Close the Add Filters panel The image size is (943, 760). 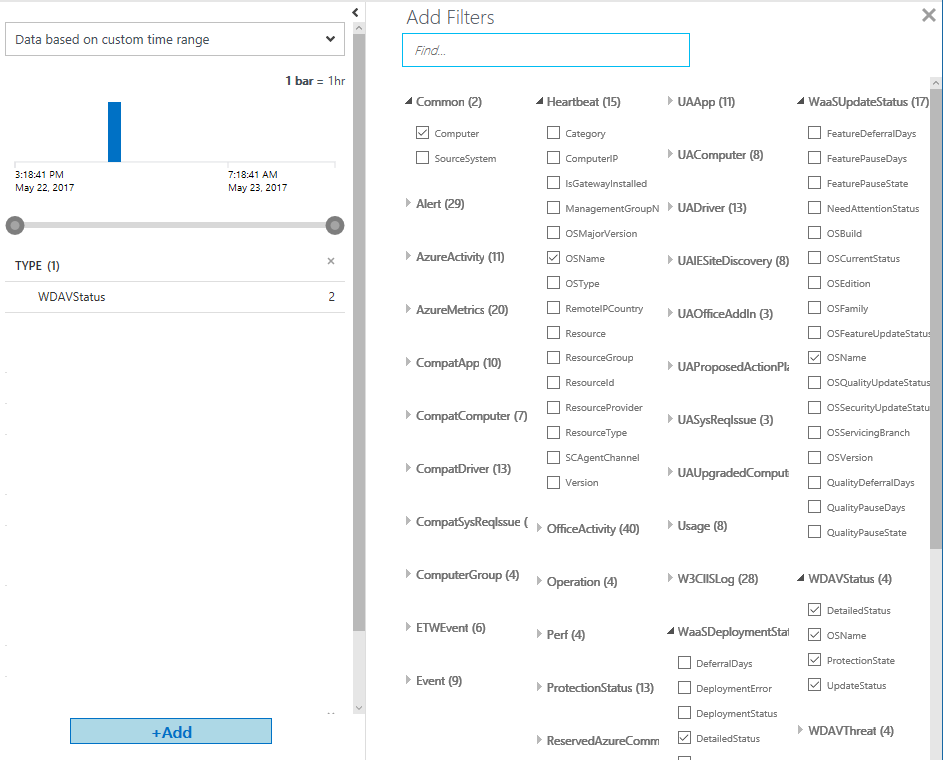928,15
